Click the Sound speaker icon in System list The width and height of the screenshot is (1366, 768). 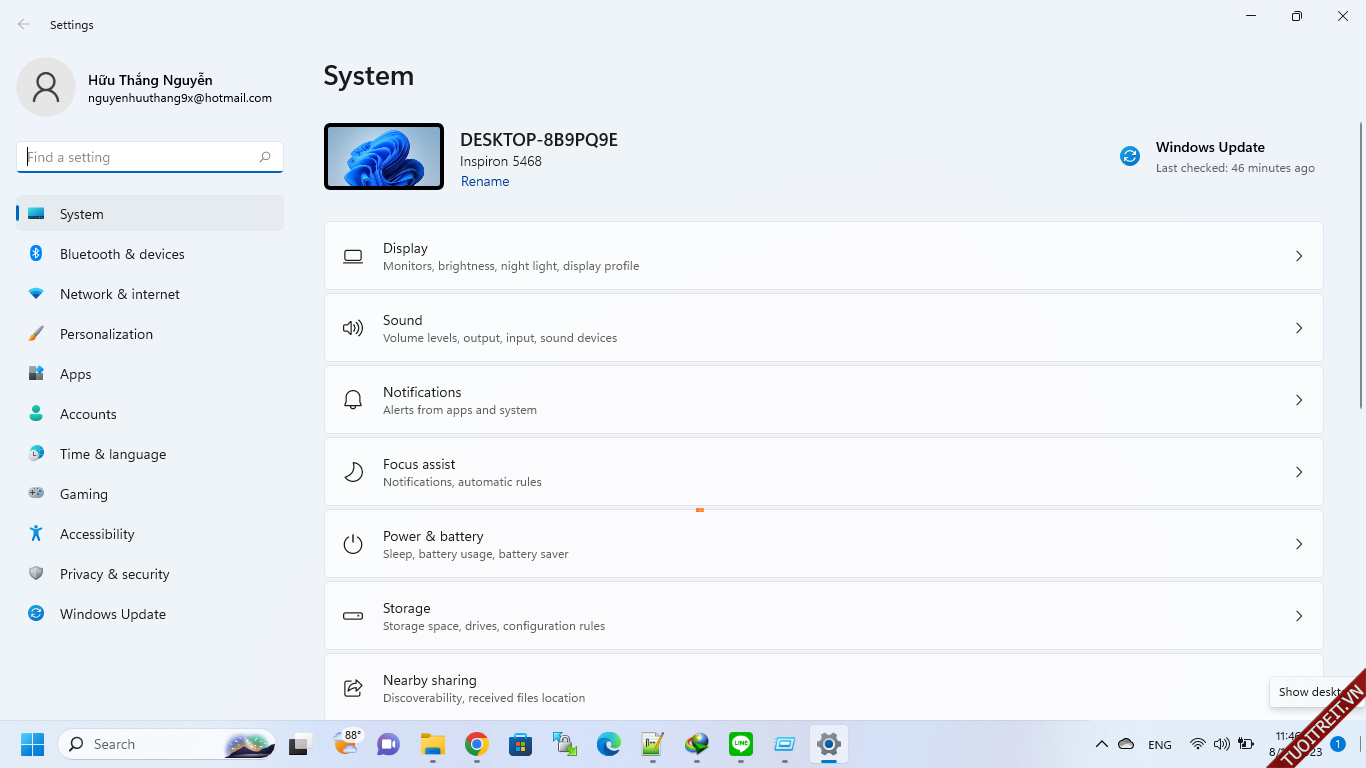coord(353,328)
